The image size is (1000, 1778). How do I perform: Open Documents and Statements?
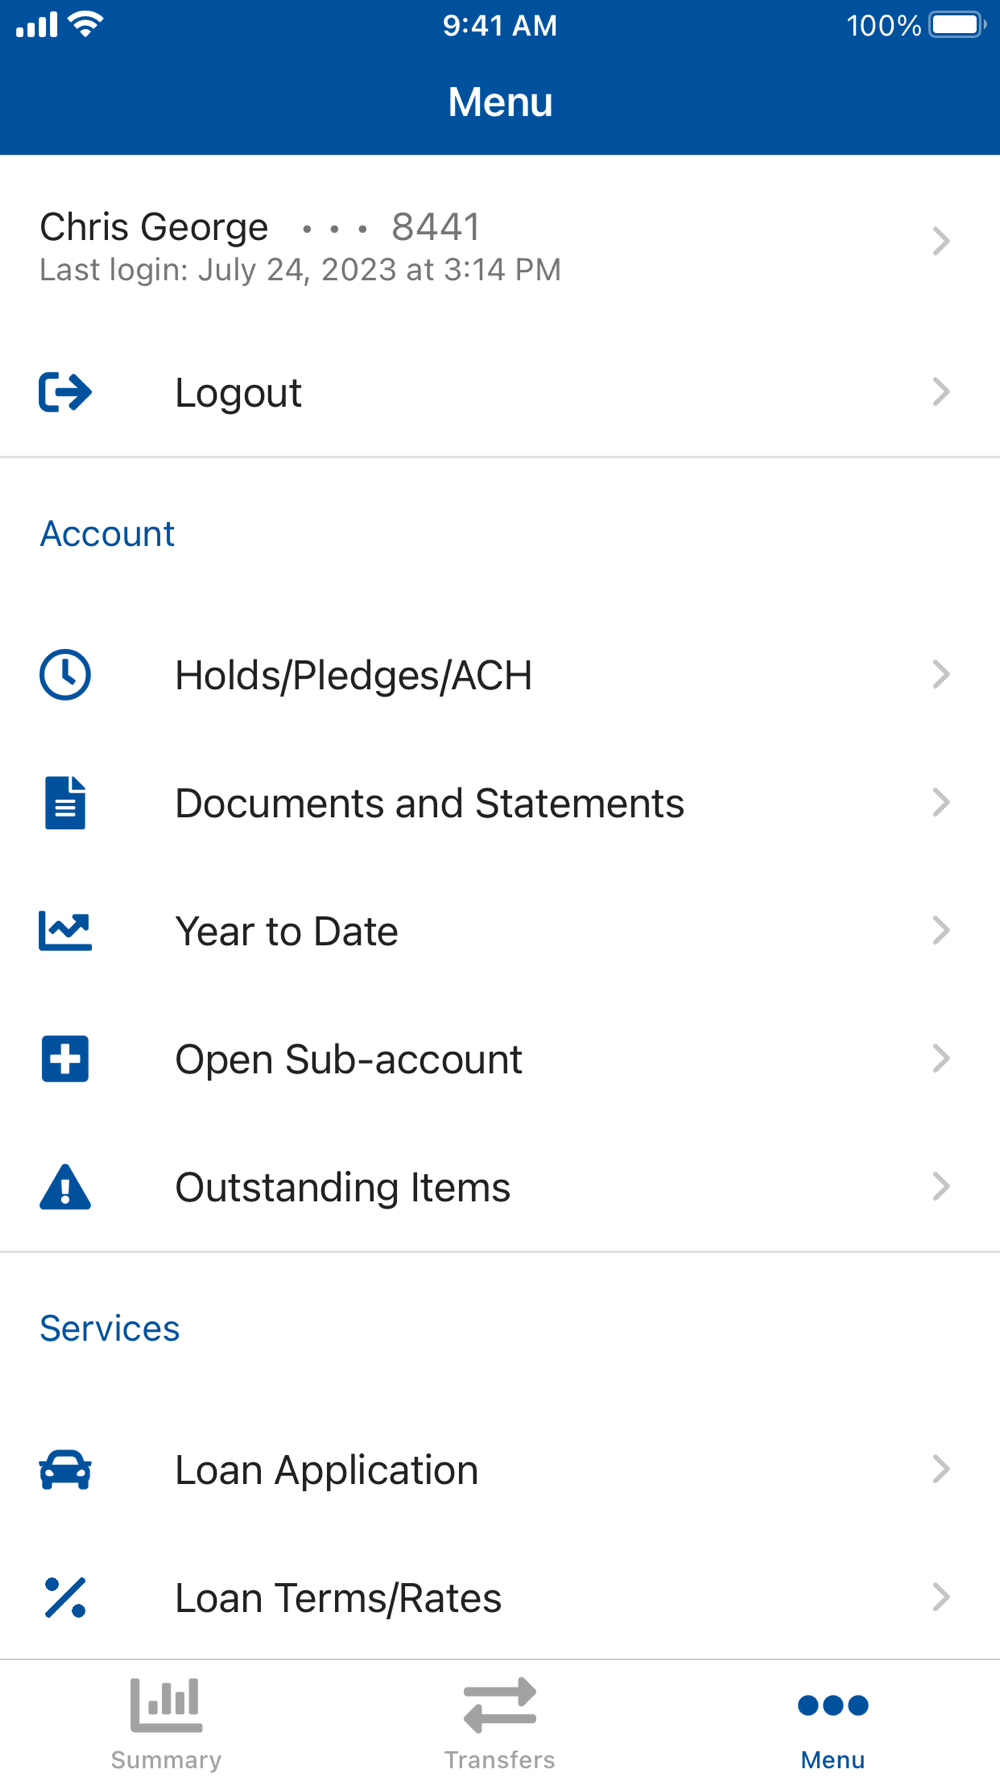pyautogui.click(x=500, y=803)
